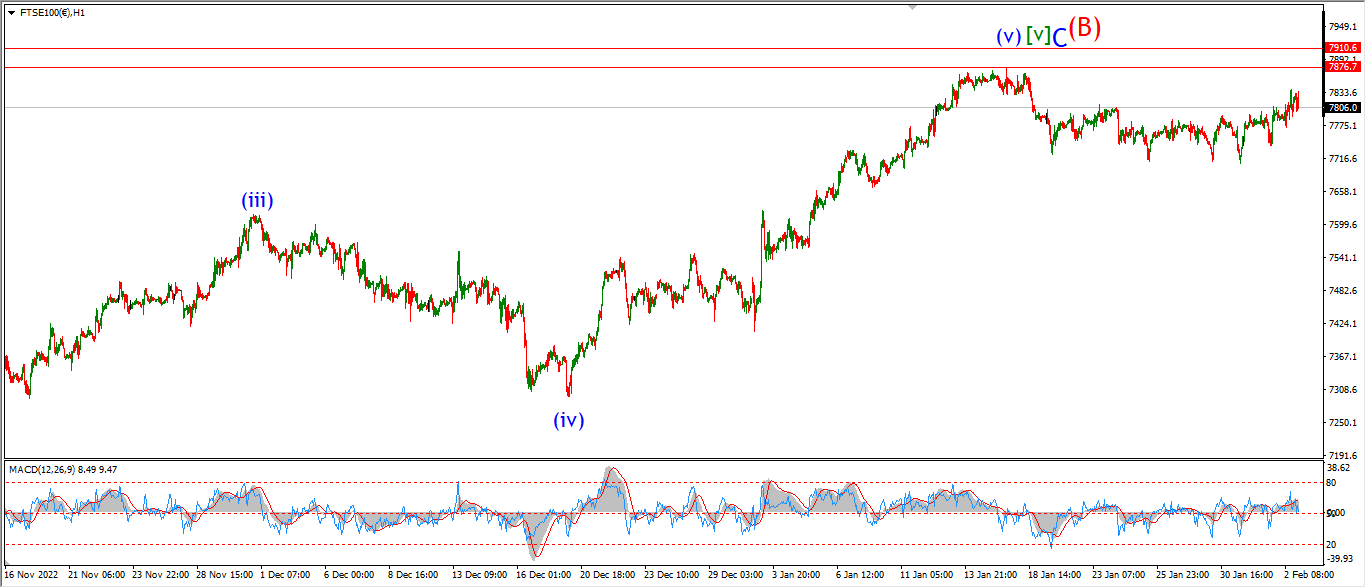Select the chart shift triangle marker at top
The height and width of the screenshot is (588, 1366).
click(912, 7)
